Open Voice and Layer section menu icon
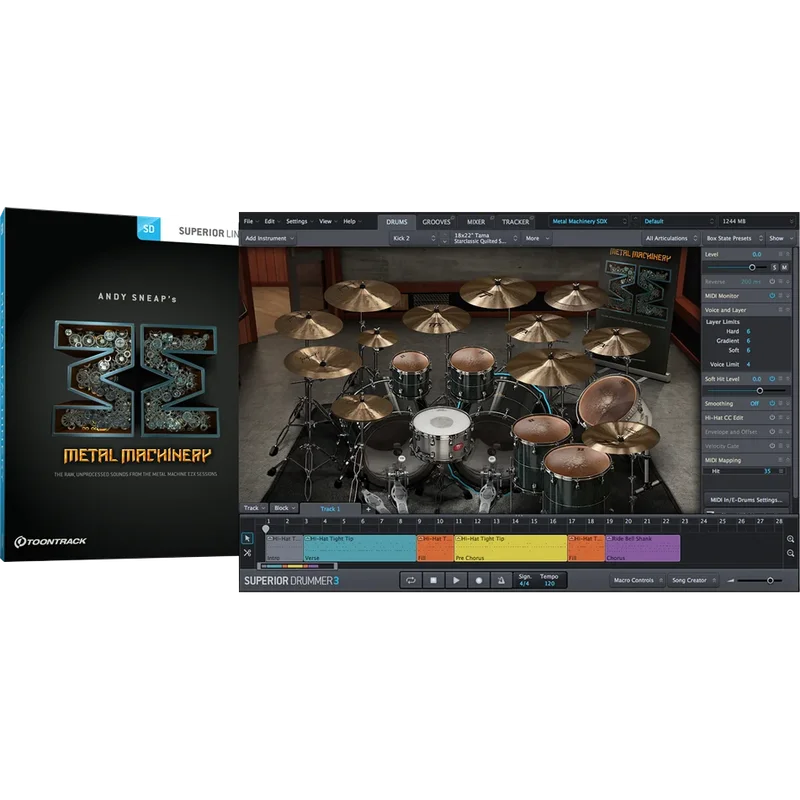Image resolution: width=800 pixels, height=800 pixels. [781, 310]
